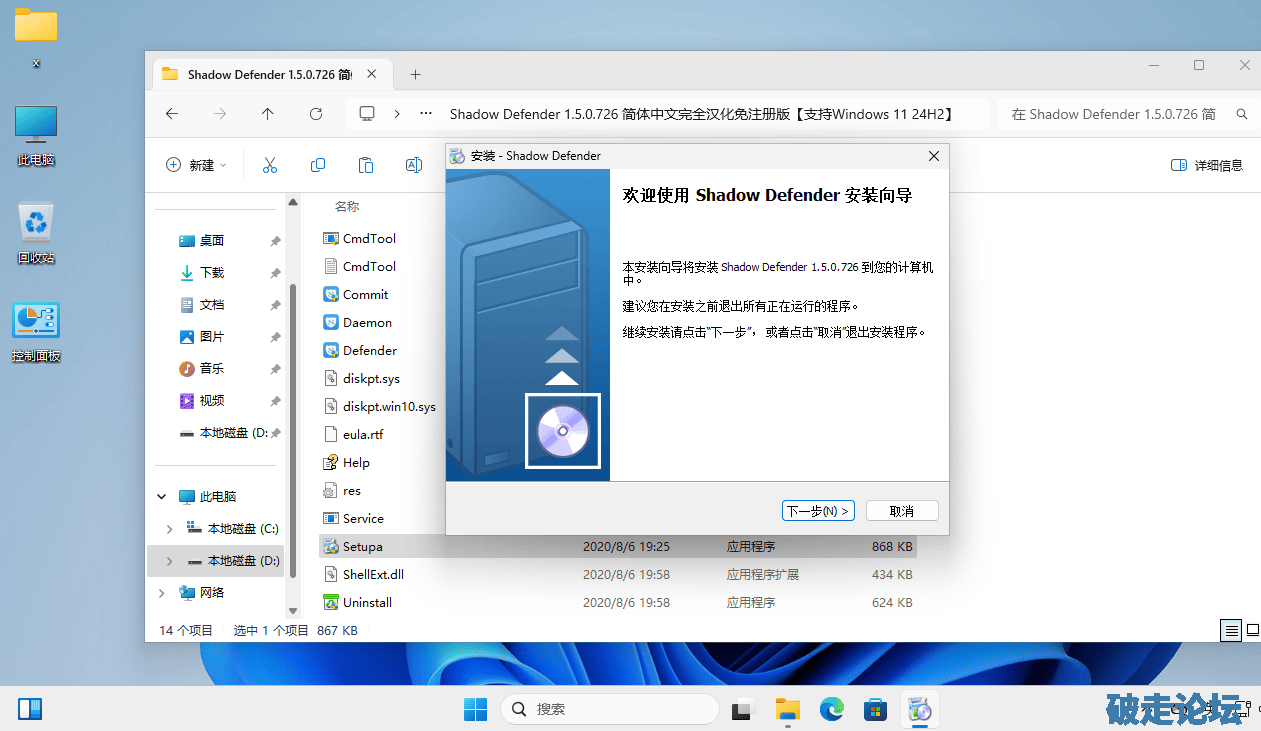
Task: Expand the 网络 tree node
Action: [x=162, y=593]
